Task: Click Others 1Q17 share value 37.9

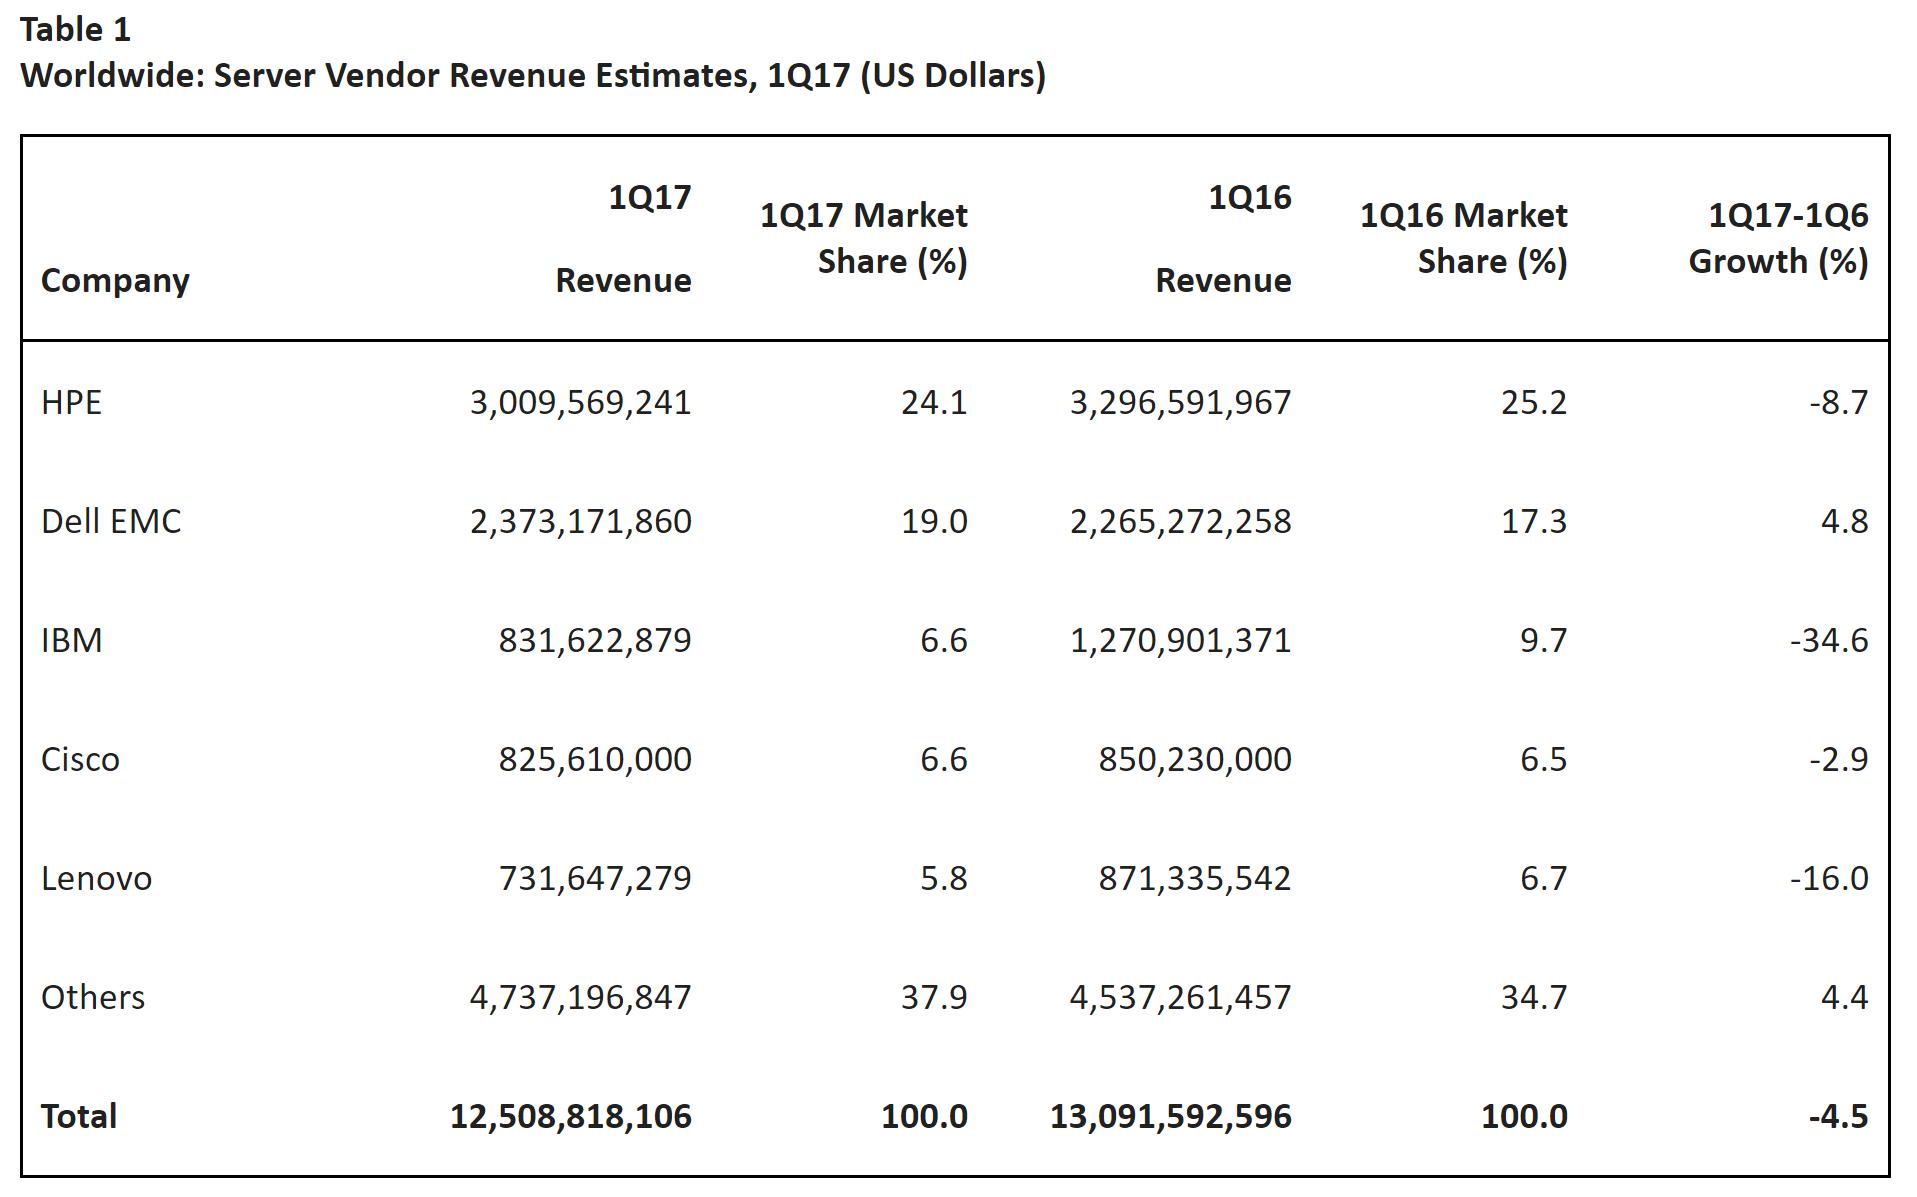Action: 934,997
